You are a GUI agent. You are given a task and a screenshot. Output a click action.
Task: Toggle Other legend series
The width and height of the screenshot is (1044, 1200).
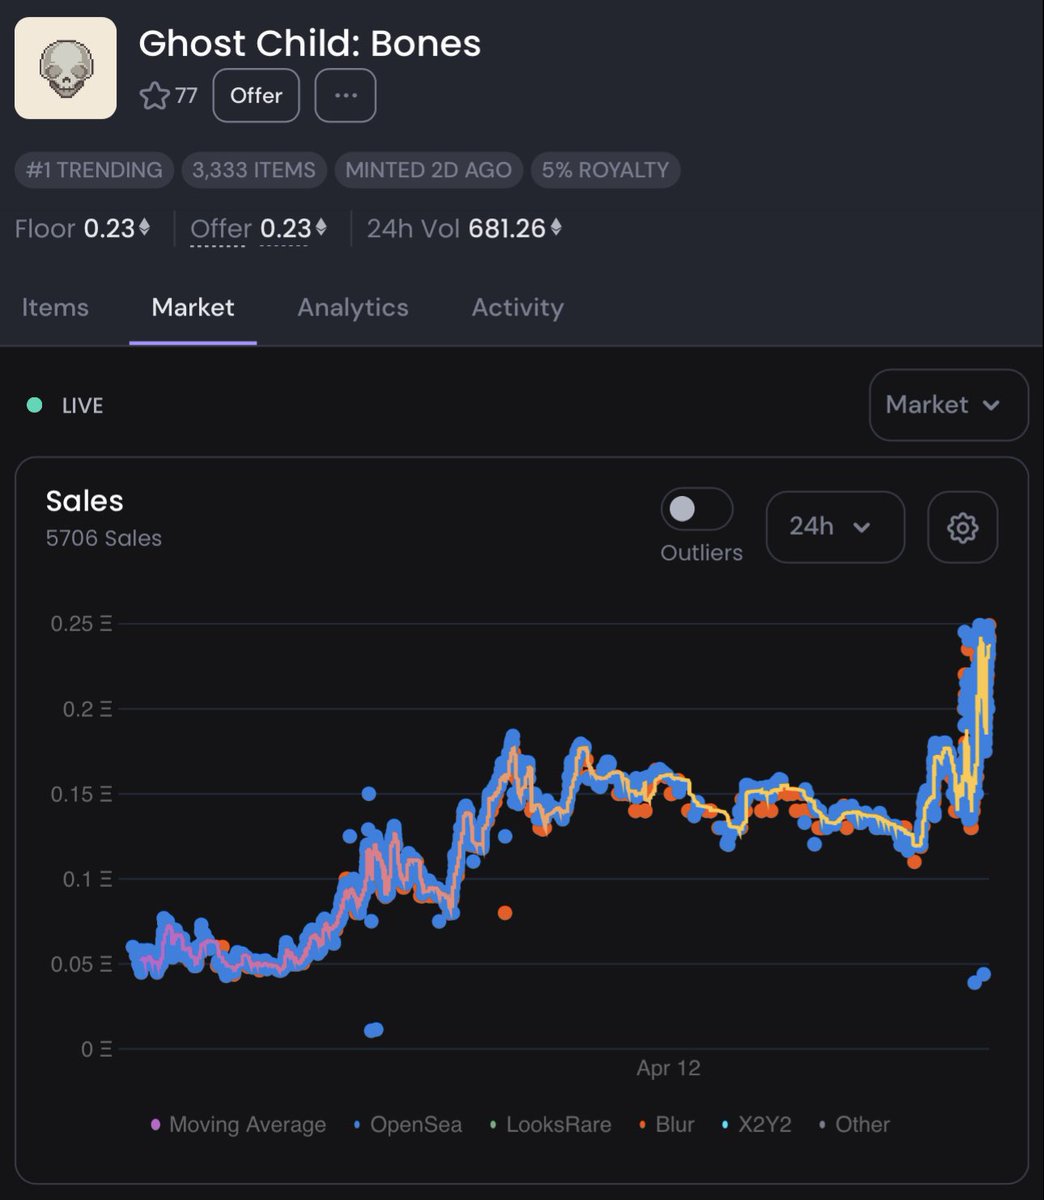tap(854, 1125)
